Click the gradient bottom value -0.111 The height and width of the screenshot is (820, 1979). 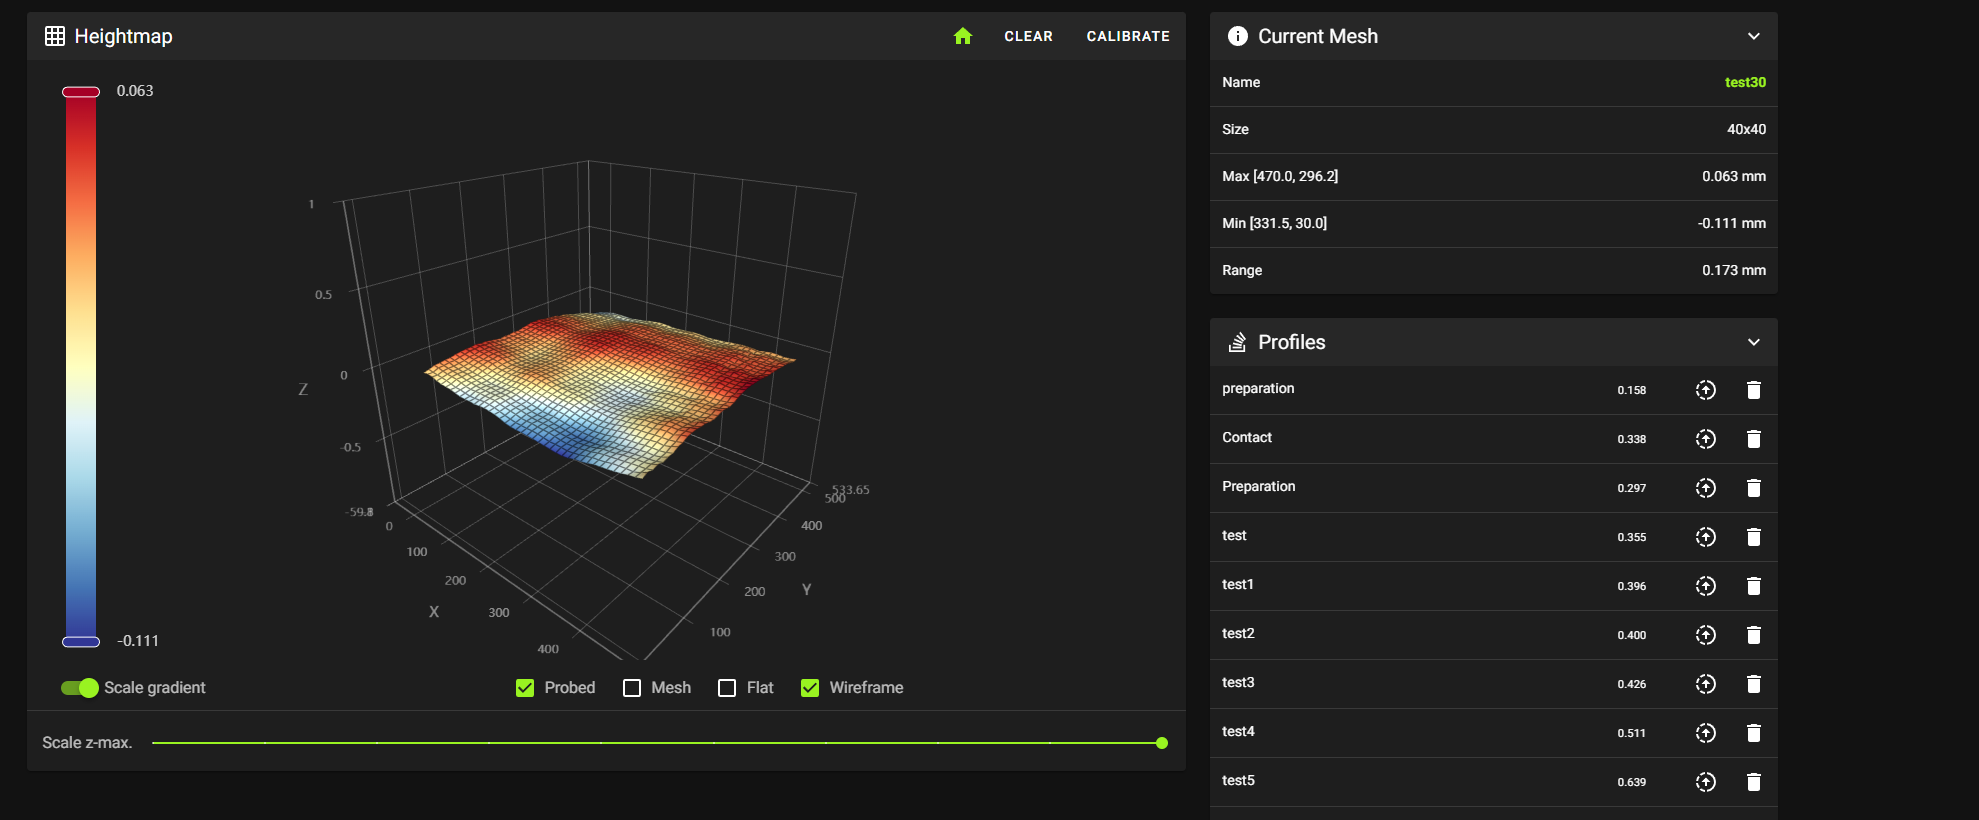[x=138, y=640]
